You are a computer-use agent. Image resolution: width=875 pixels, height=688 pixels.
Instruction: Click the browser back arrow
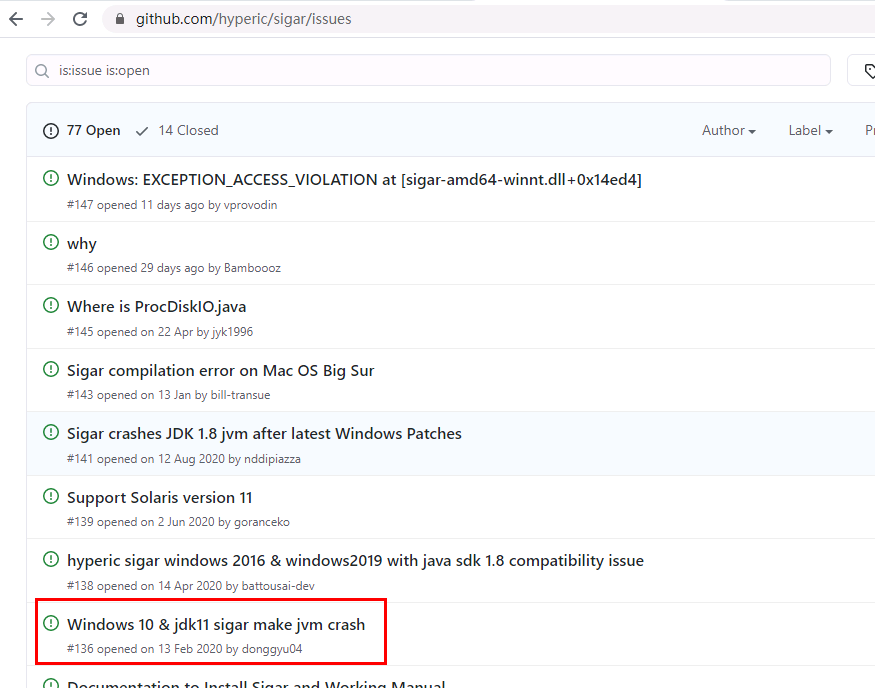(x=15, y=18)
